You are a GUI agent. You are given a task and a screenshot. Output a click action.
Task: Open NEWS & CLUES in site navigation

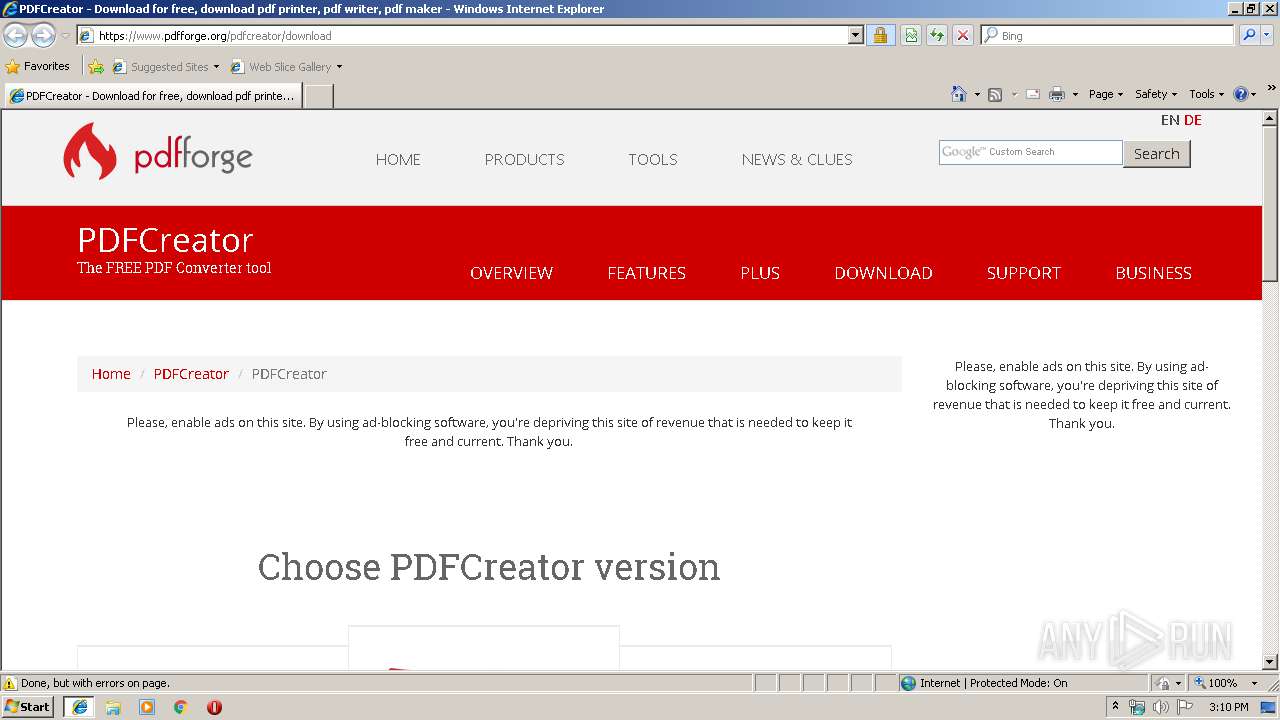tap(797, 159)
